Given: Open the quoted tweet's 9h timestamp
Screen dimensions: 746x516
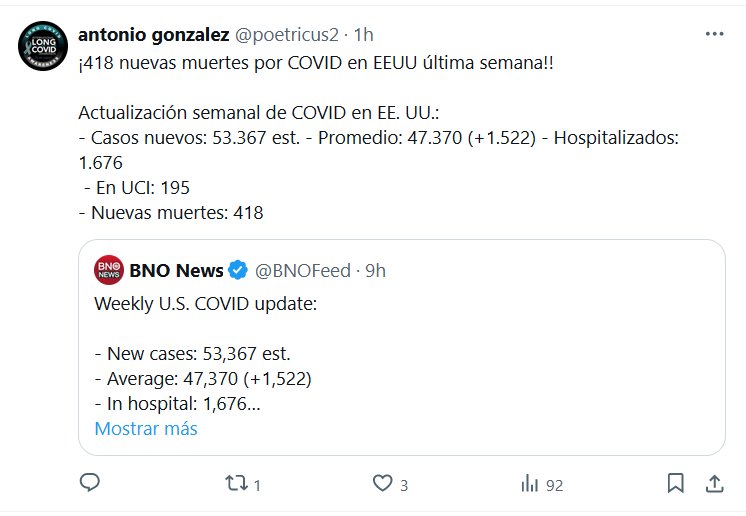Looking at the screenshot, I should point(374,270).
